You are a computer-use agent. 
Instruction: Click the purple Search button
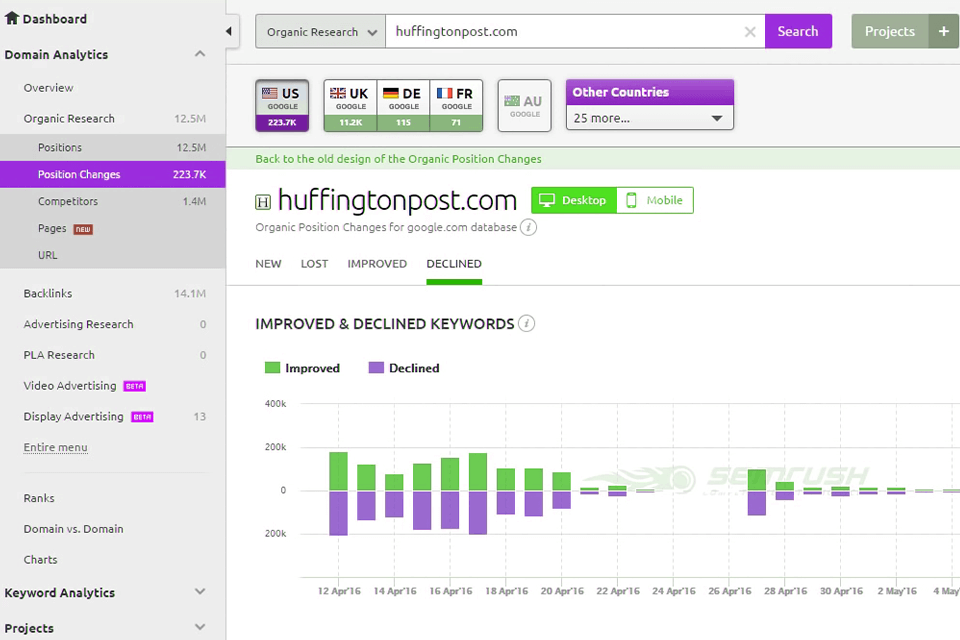coord(798,31)
